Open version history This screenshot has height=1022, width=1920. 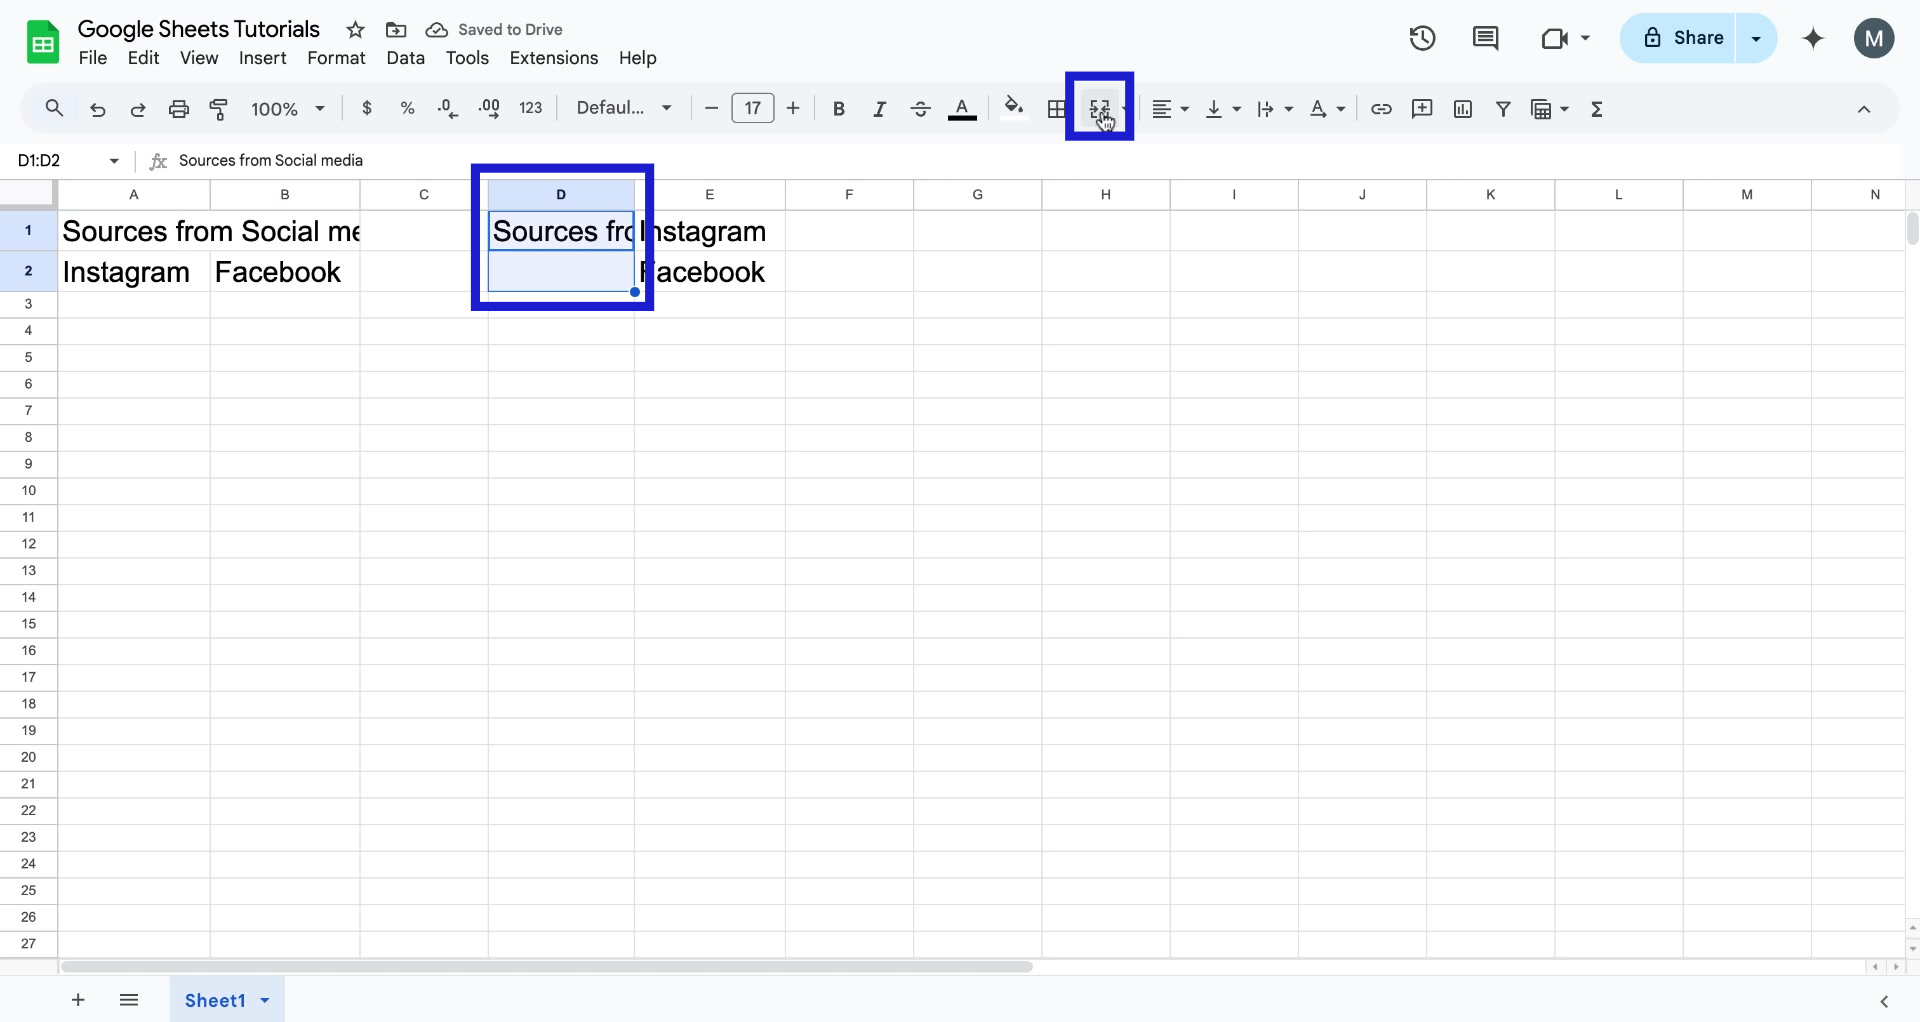[x=1421, y=38]
